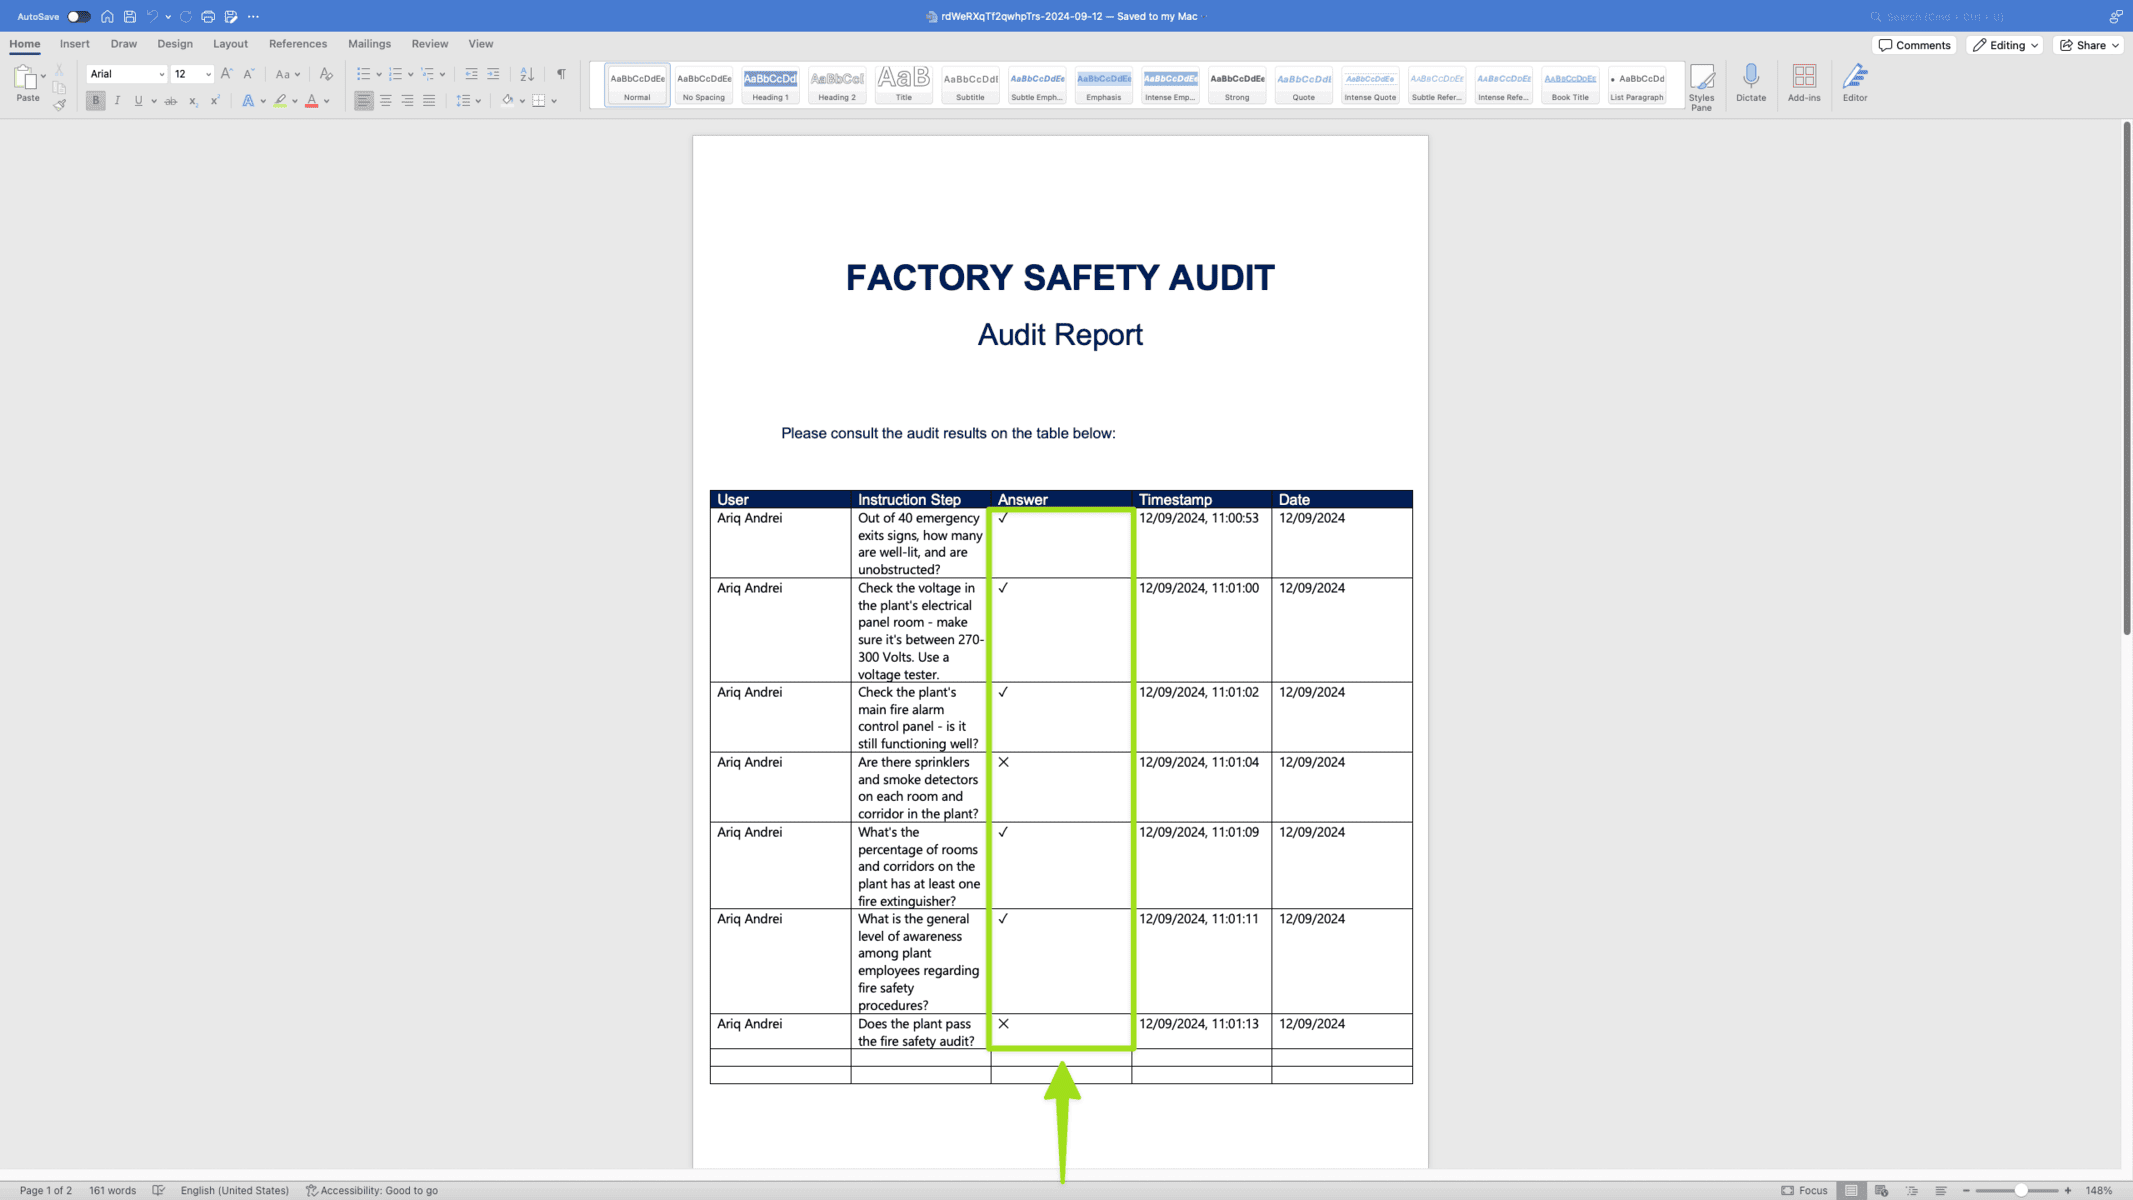Toggle the AutoSave switch
The height and width of the screenshot is (1200, 2133).
tap(78, 17)
